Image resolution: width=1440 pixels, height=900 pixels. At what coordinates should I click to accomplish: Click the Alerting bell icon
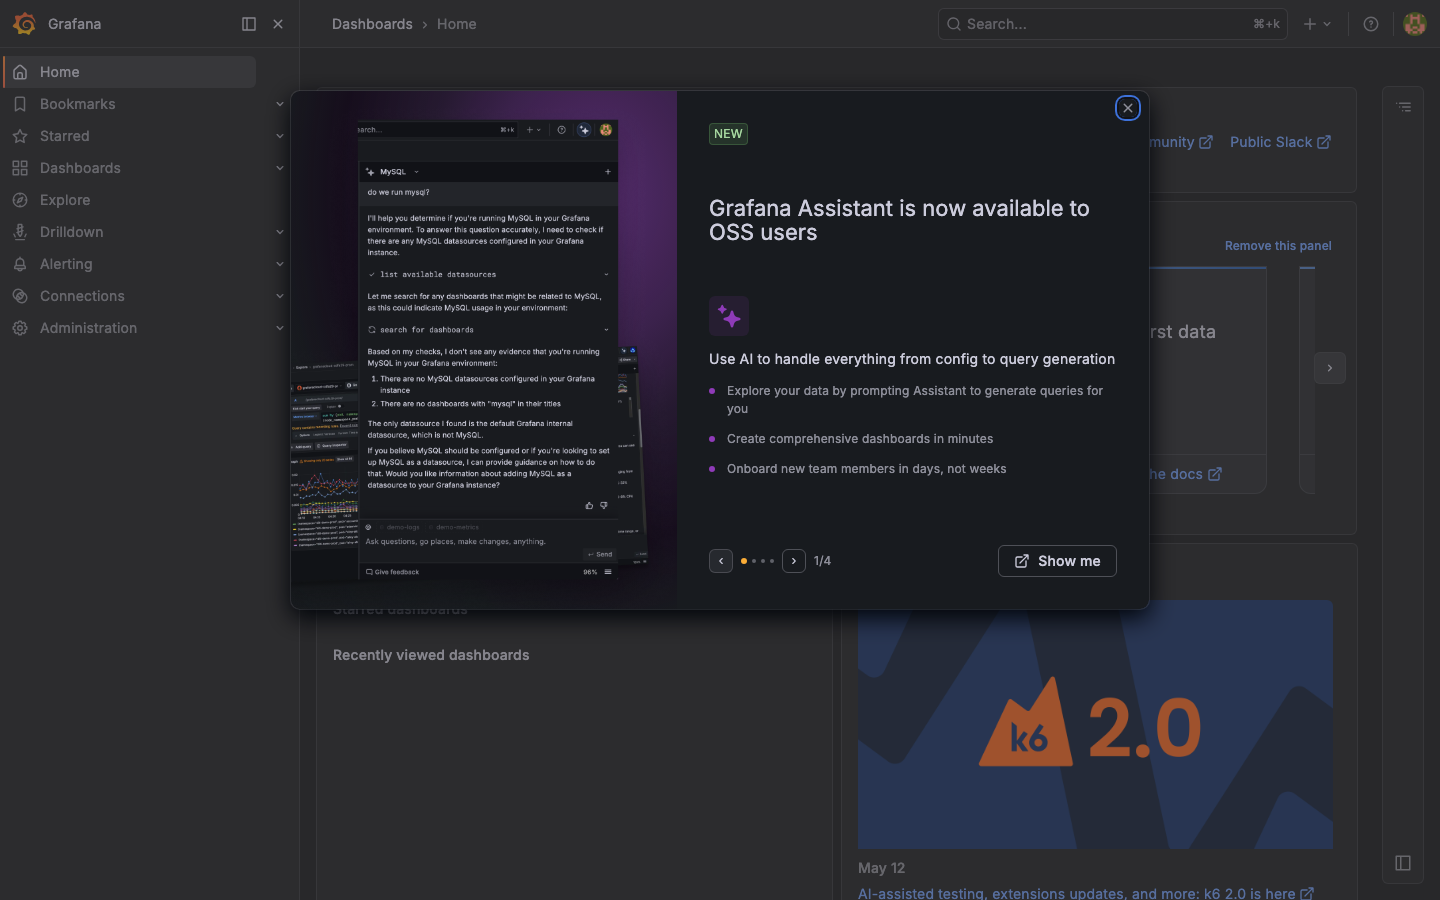click(x=20, y=264)
